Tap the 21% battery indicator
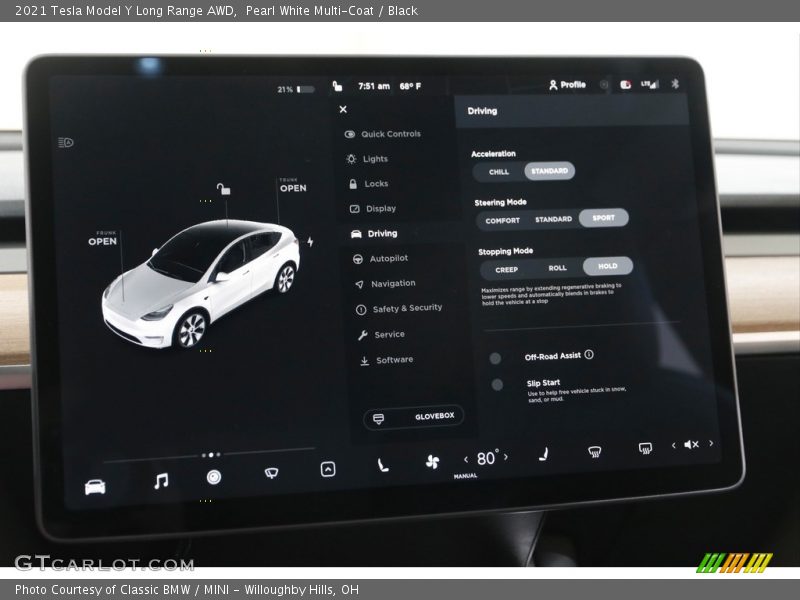 point(296,89)
